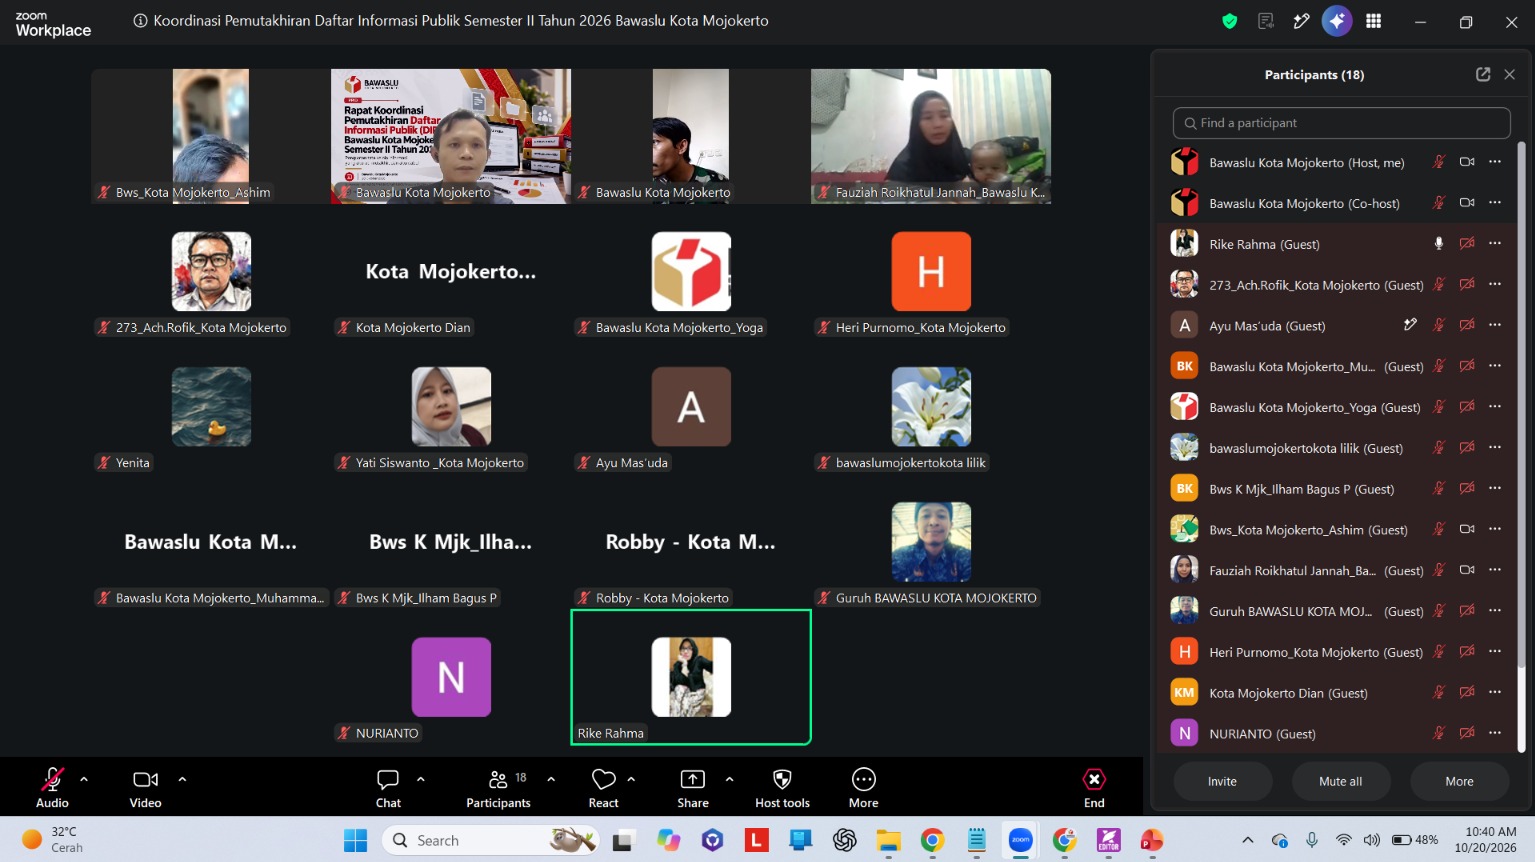The image size is (1535, 862).
Task: Open the Zoom apps grid icon
Action: pos(1374,21)
